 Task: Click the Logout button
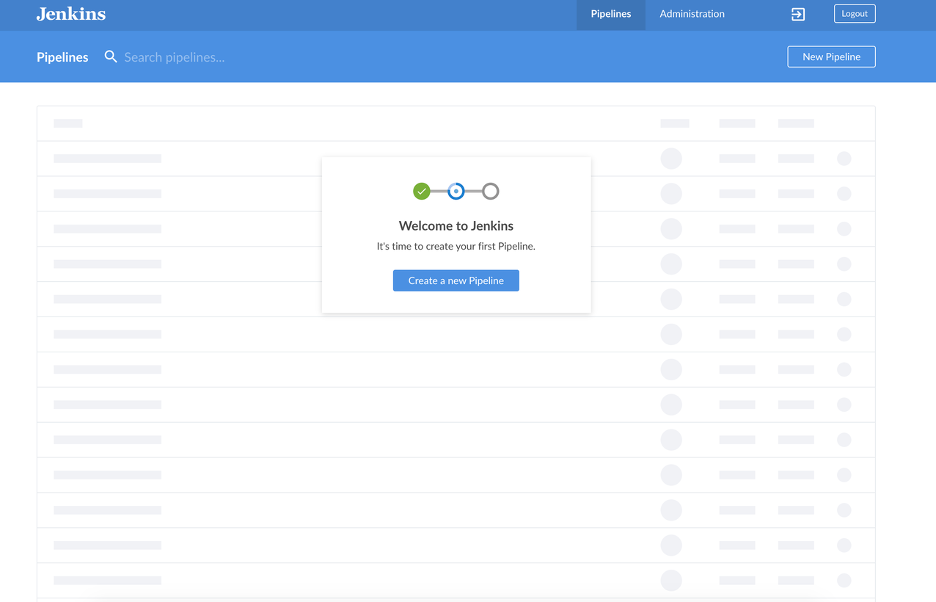(x=854, y=14)
